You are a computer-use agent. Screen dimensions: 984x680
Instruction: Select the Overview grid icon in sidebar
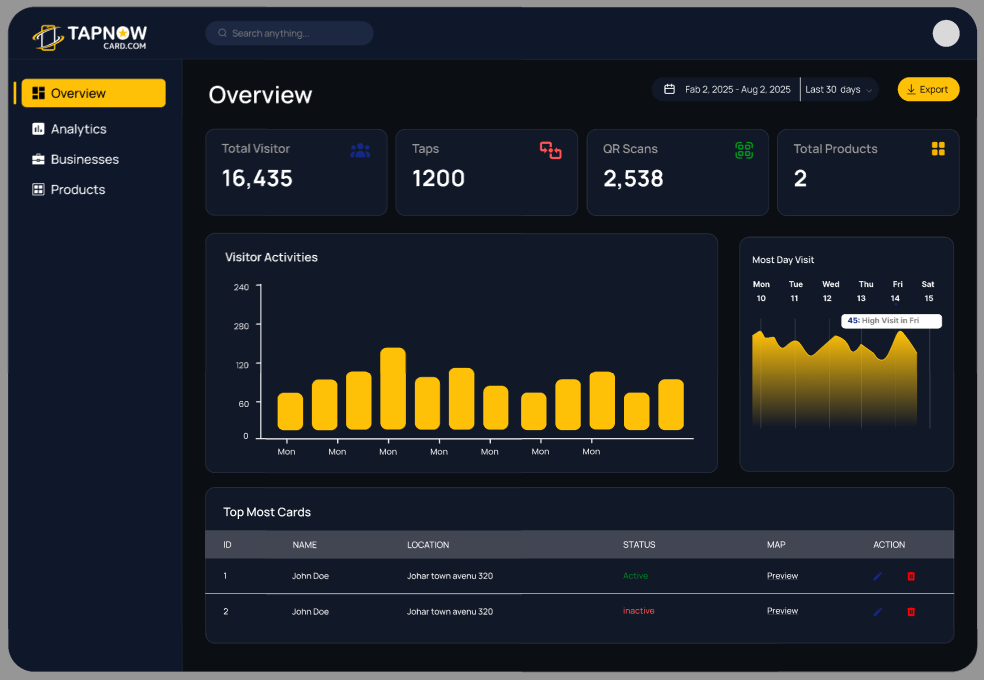(40, 93)
